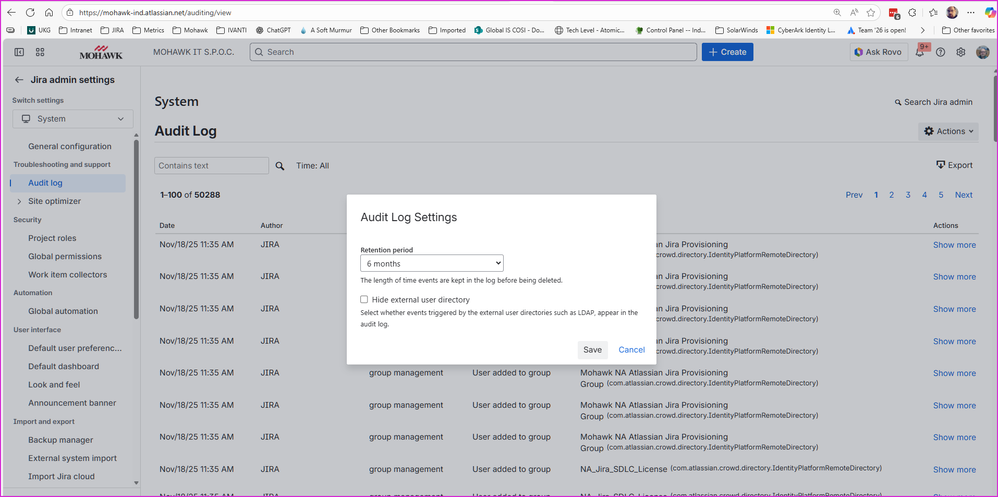Collapse Jira sidebar toggle icon
The width and height of the screenshot is (998, 497).
[19, 52]
